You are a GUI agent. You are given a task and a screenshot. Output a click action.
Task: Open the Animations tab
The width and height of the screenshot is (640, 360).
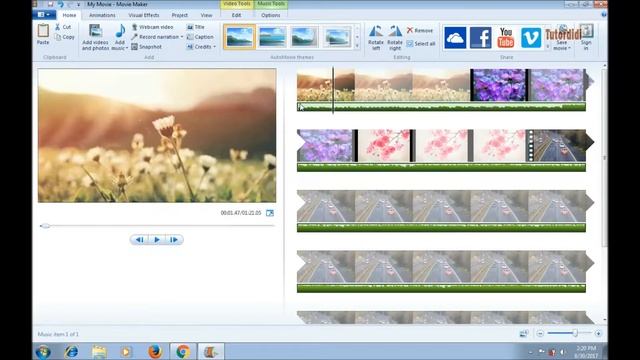coord(102,15)
